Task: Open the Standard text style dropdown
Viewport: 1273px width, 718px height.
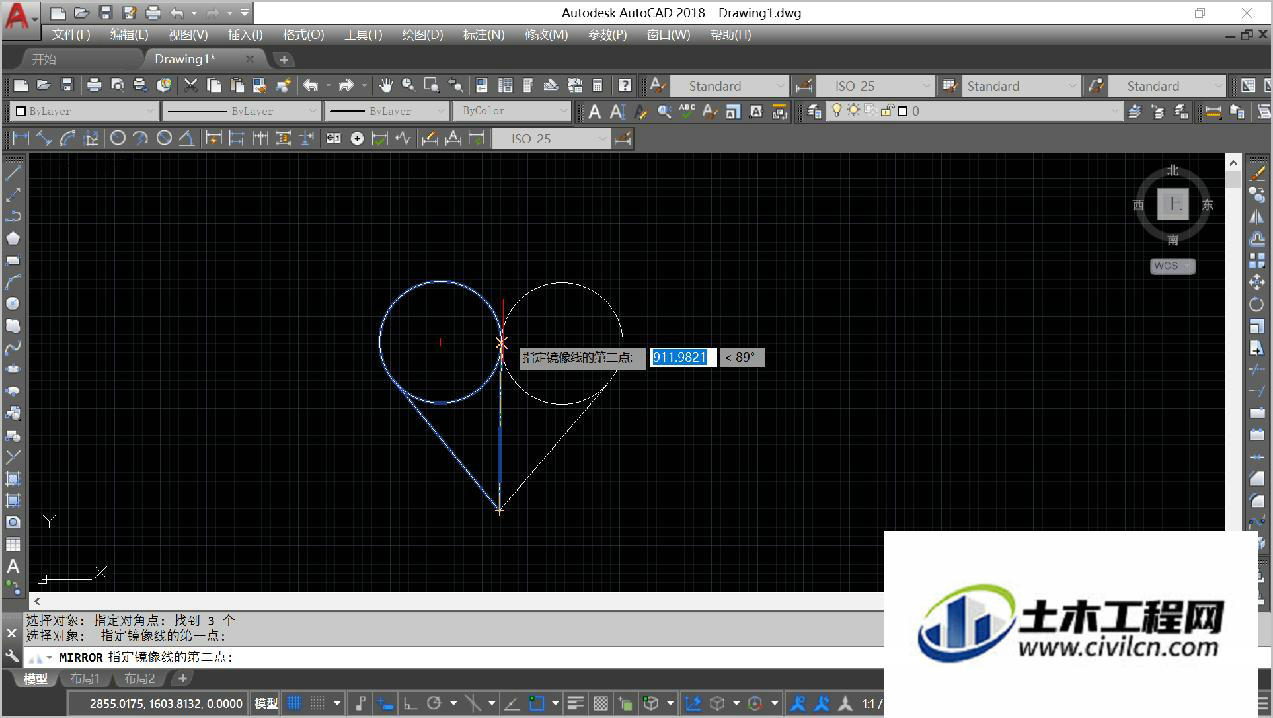Action: pos(729,86)
